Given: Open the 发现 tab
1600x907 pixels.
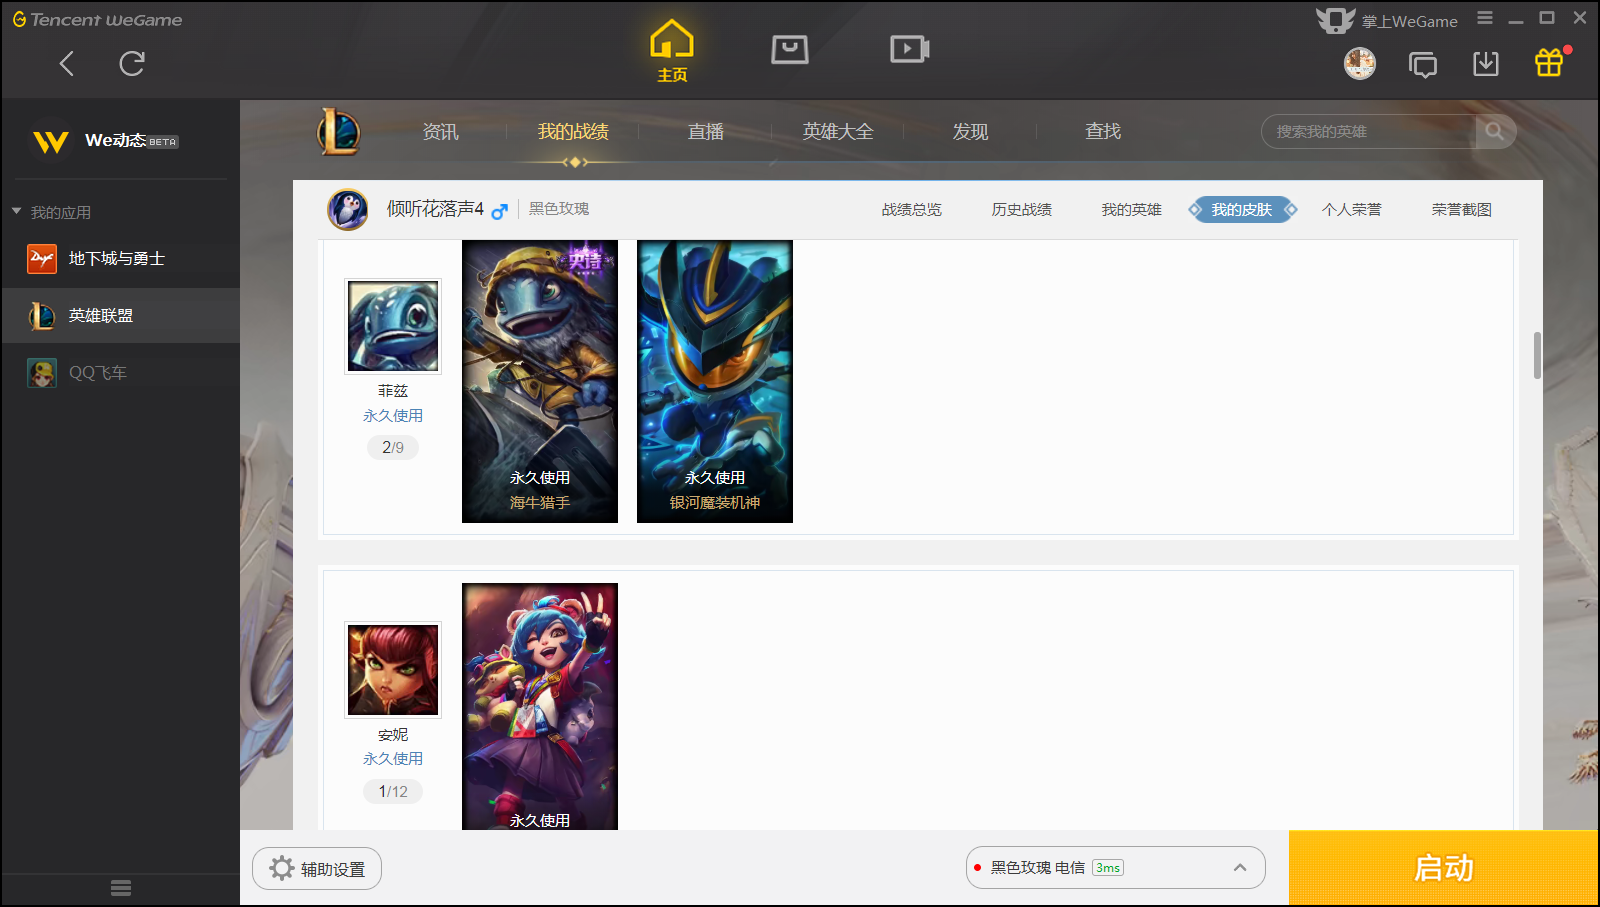Looking at the screenshot, I should (970, 132).
